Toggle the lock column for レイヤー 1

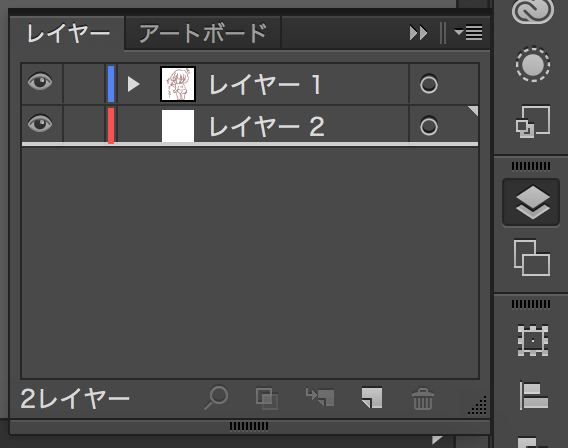(x=84, y=84)
